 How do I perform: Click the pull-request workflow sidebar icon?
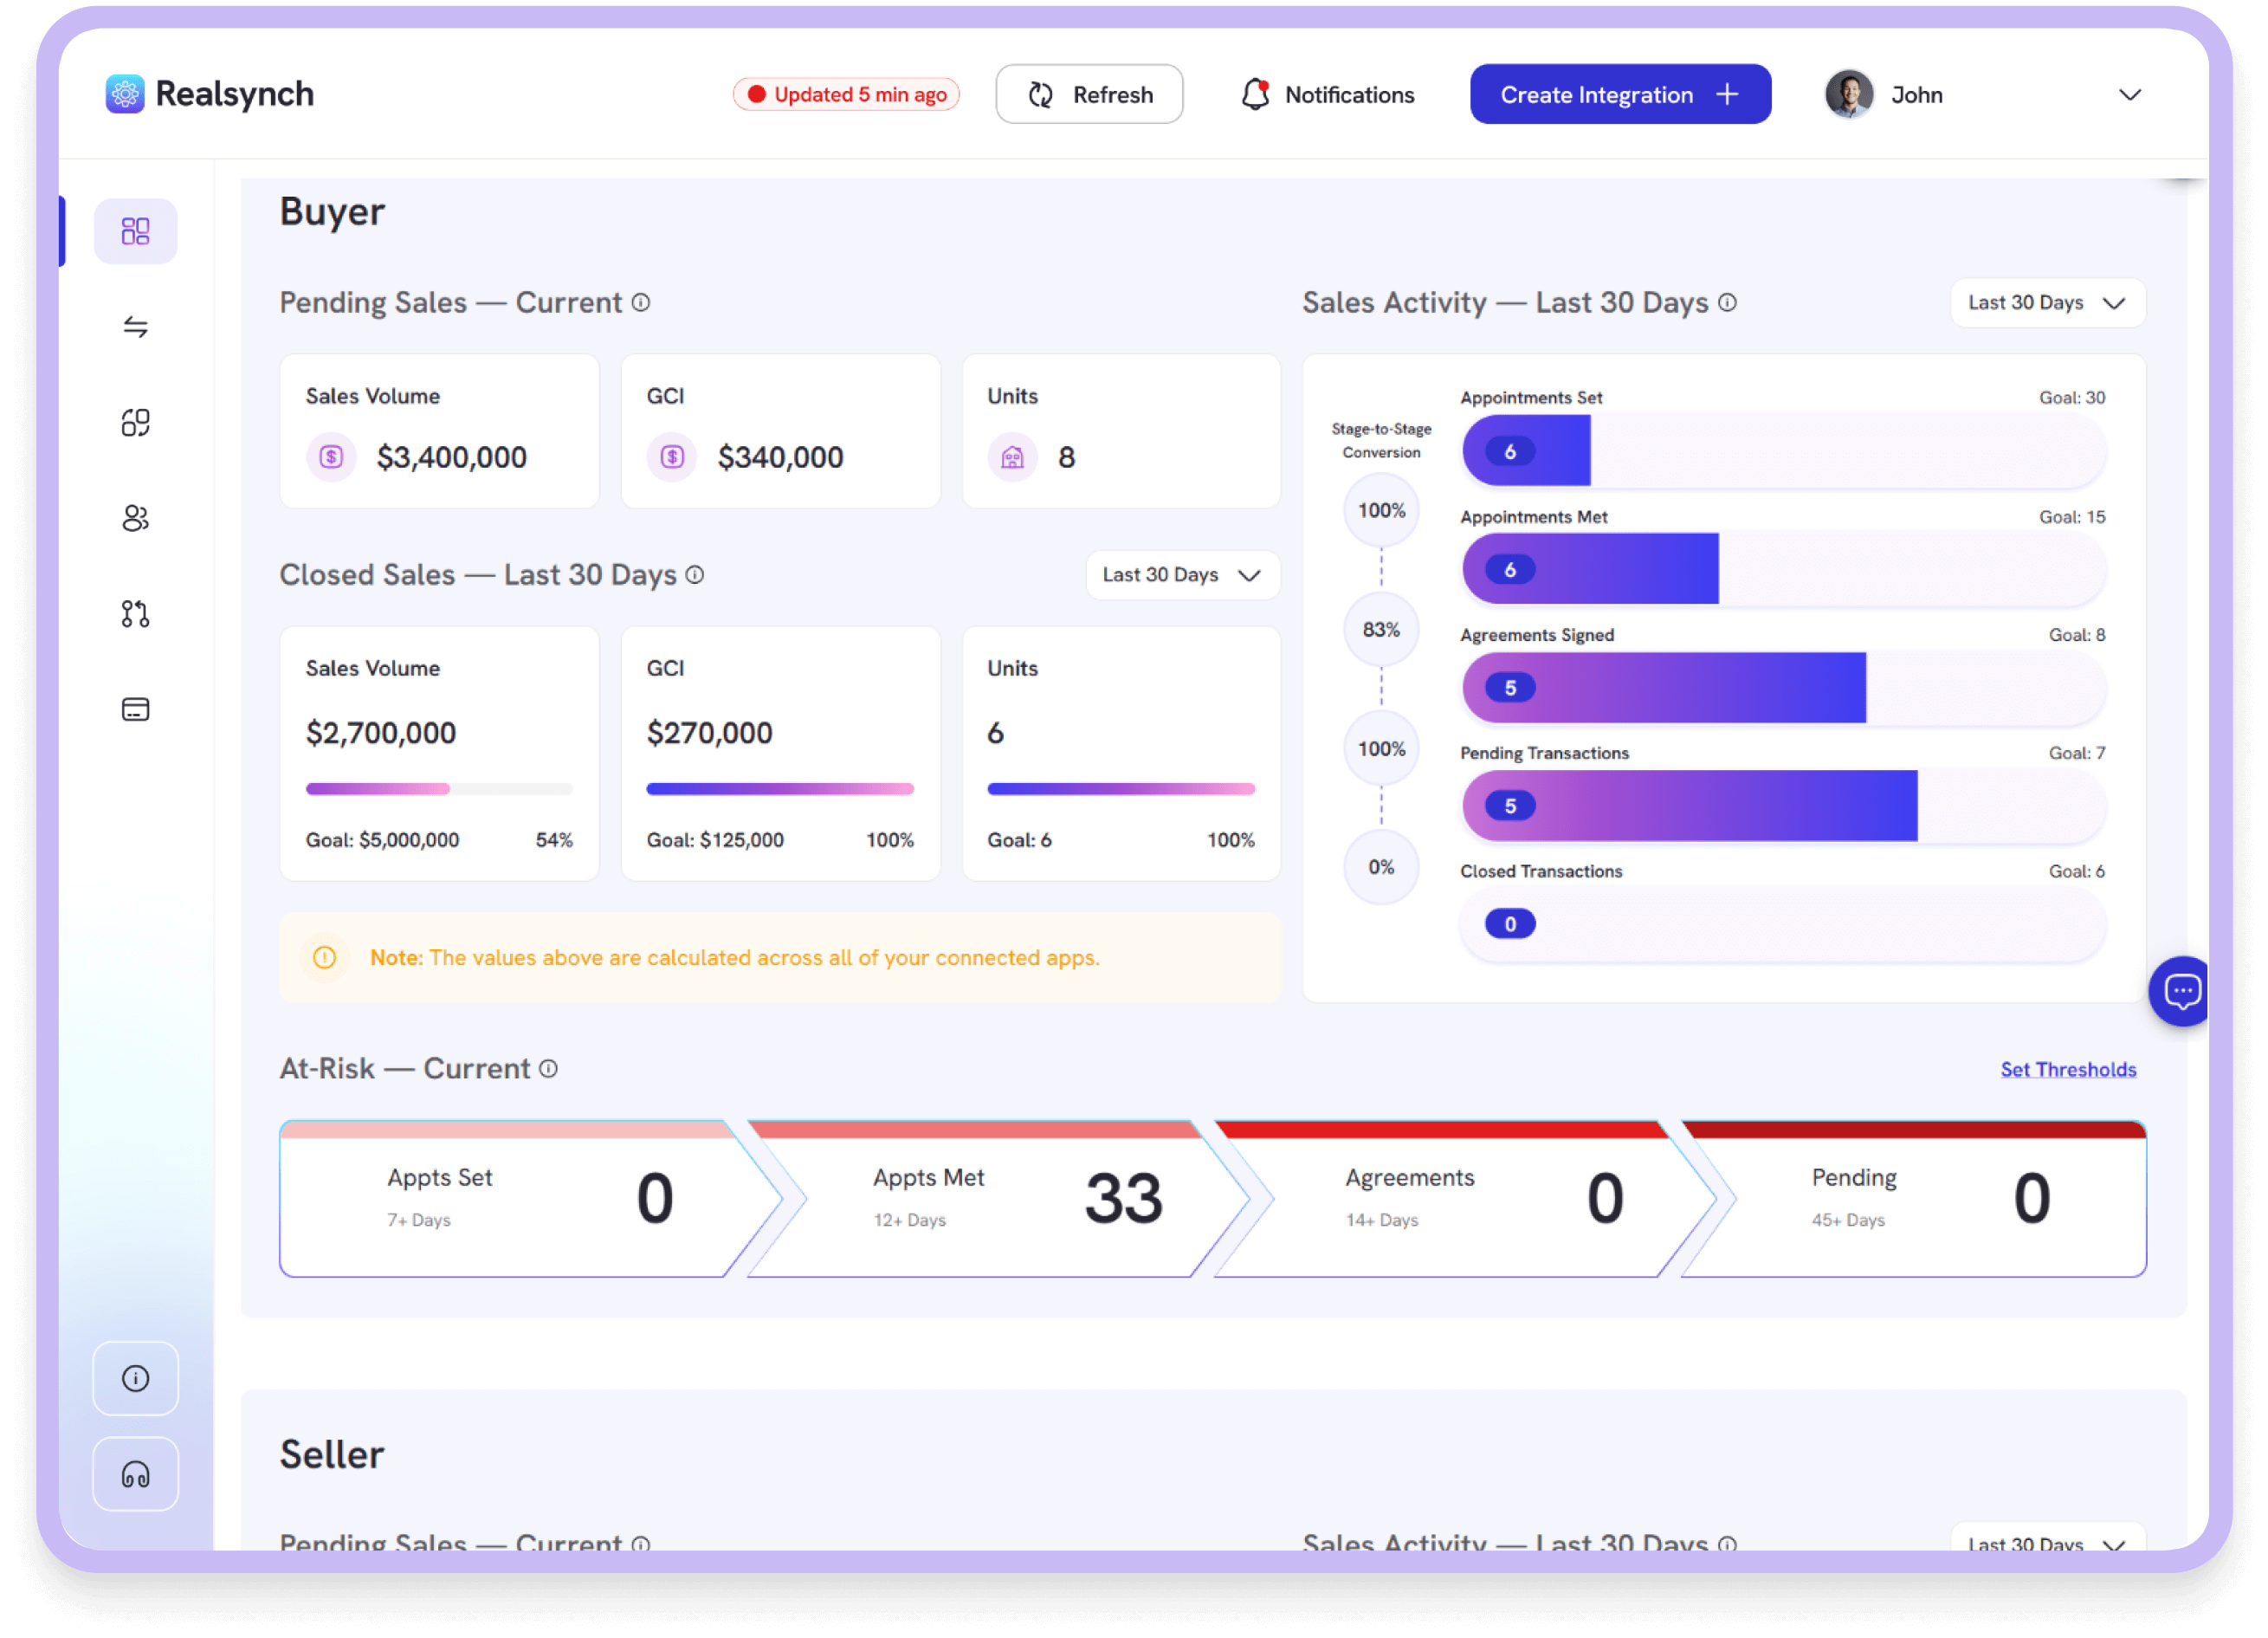point(135,614)
